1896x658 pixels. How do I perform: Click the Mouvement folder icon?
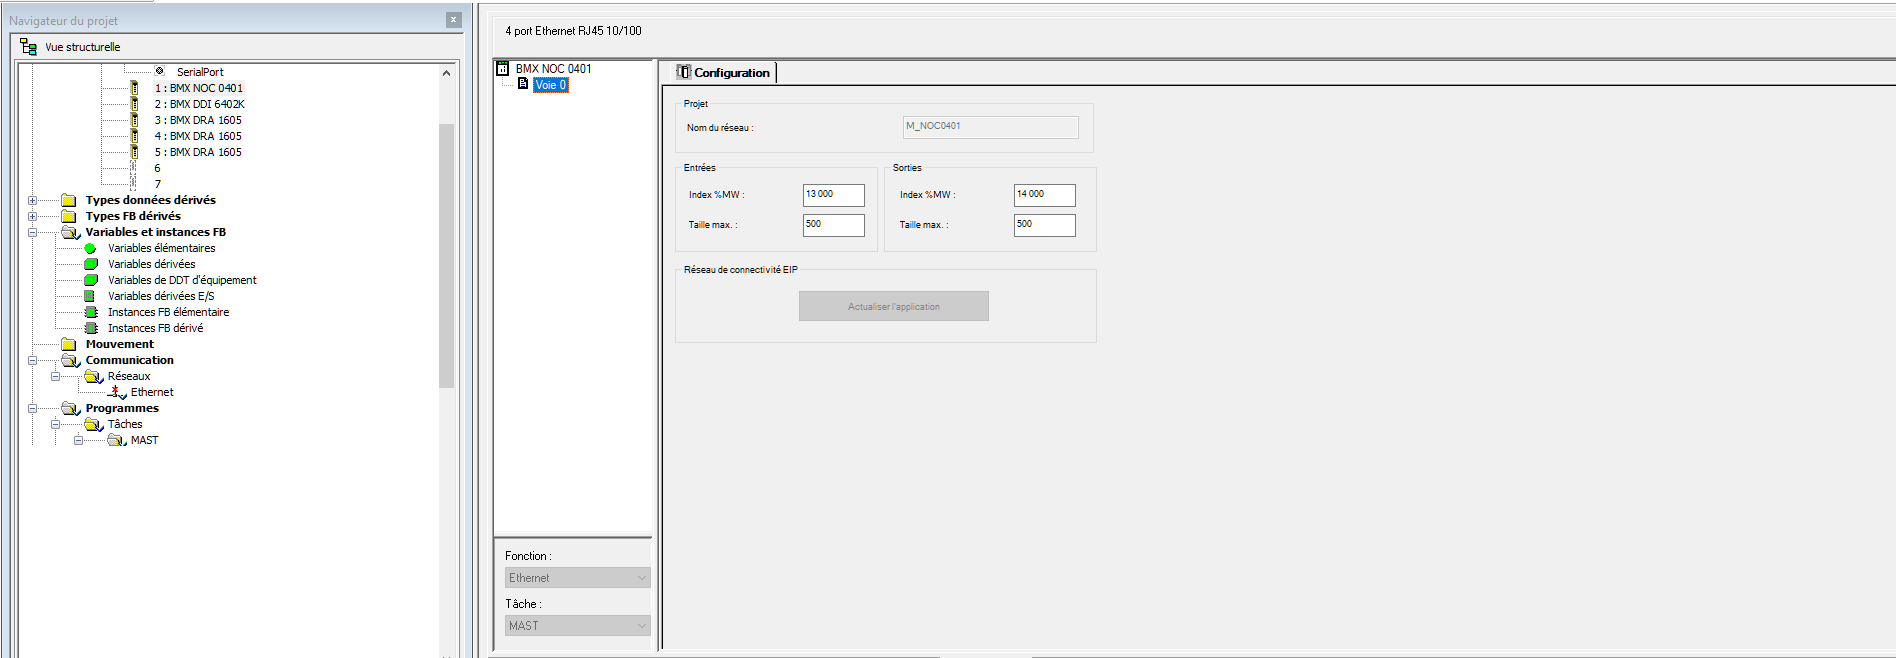point(69,344)
